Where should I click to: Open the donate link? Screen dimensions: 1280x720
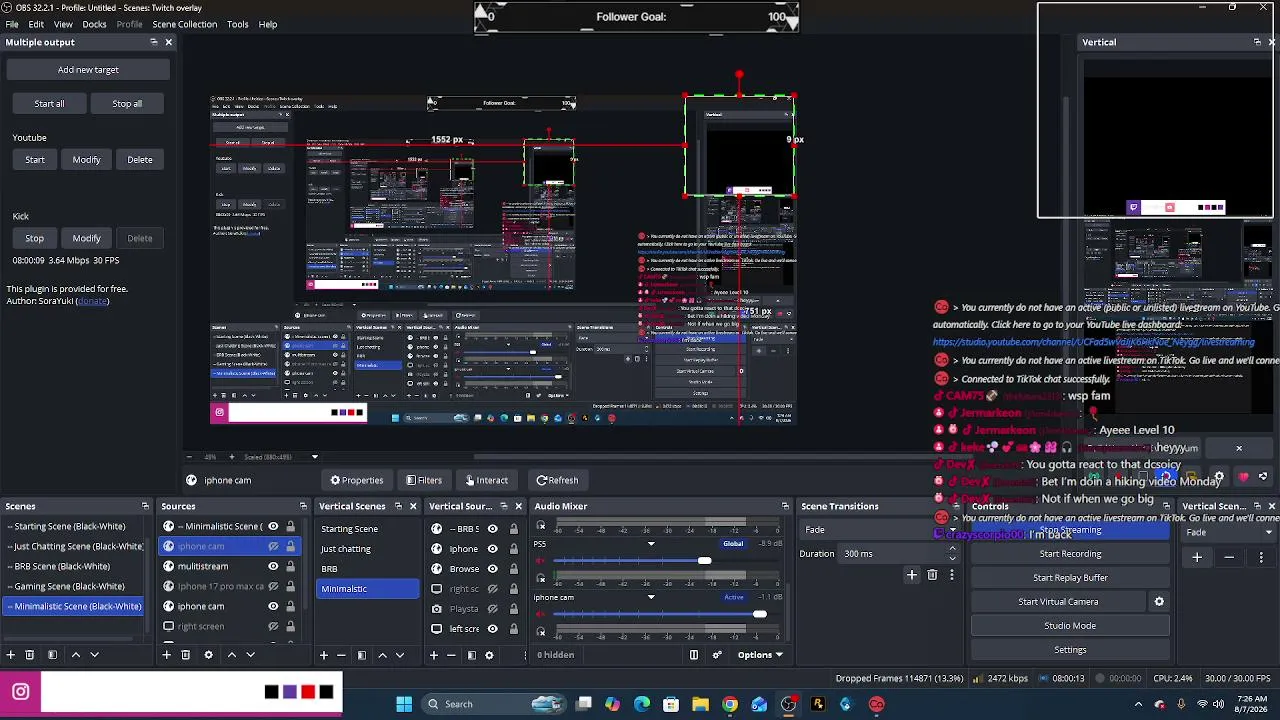click(x=92, y=301)
